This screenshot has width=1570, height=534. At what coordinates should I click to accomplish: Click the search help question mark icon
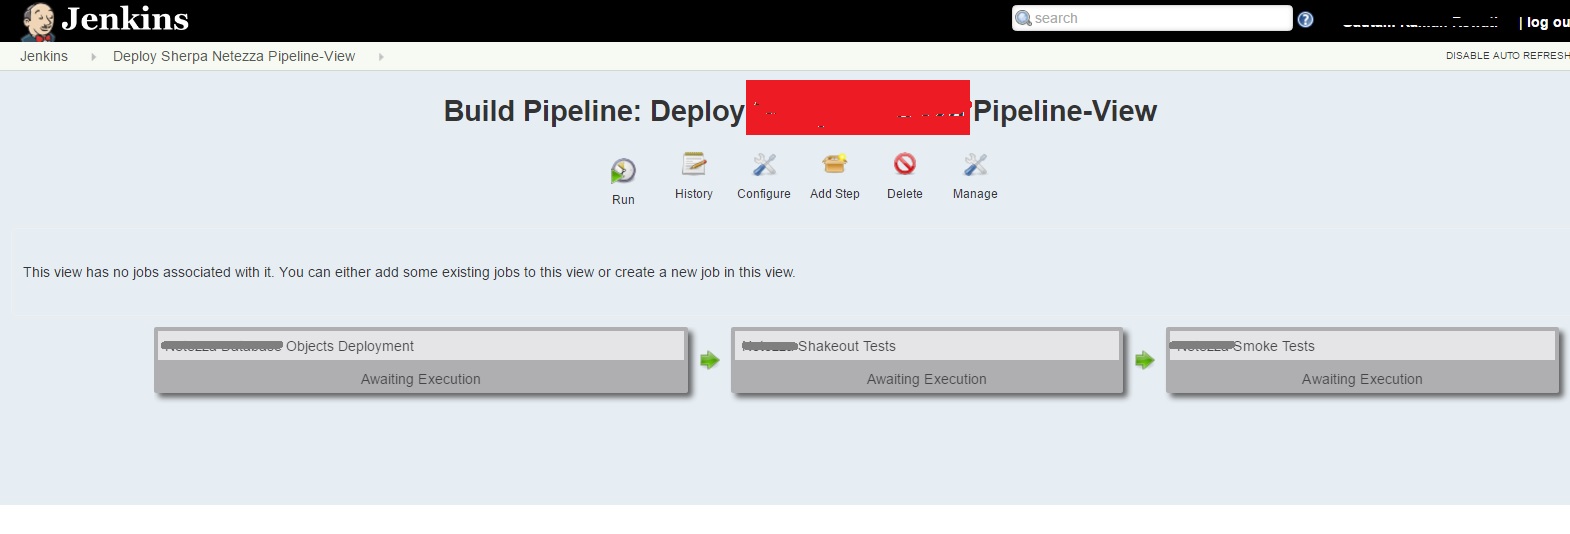pyautogui.click(x=1305, y=19)
